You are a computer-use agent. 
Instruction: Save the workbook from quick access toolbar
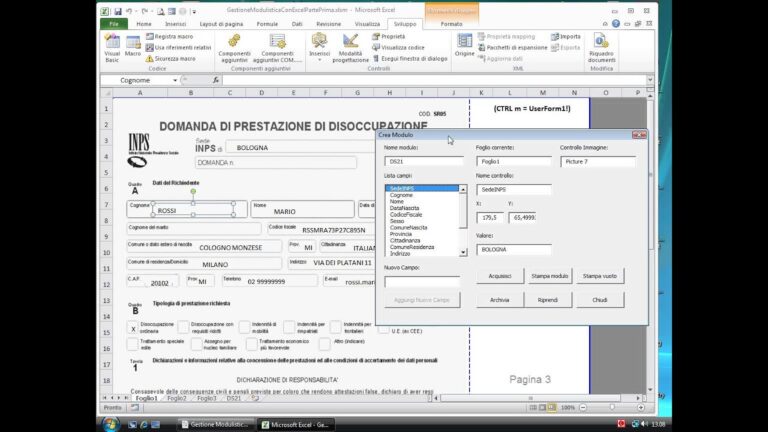click(118, 11)
